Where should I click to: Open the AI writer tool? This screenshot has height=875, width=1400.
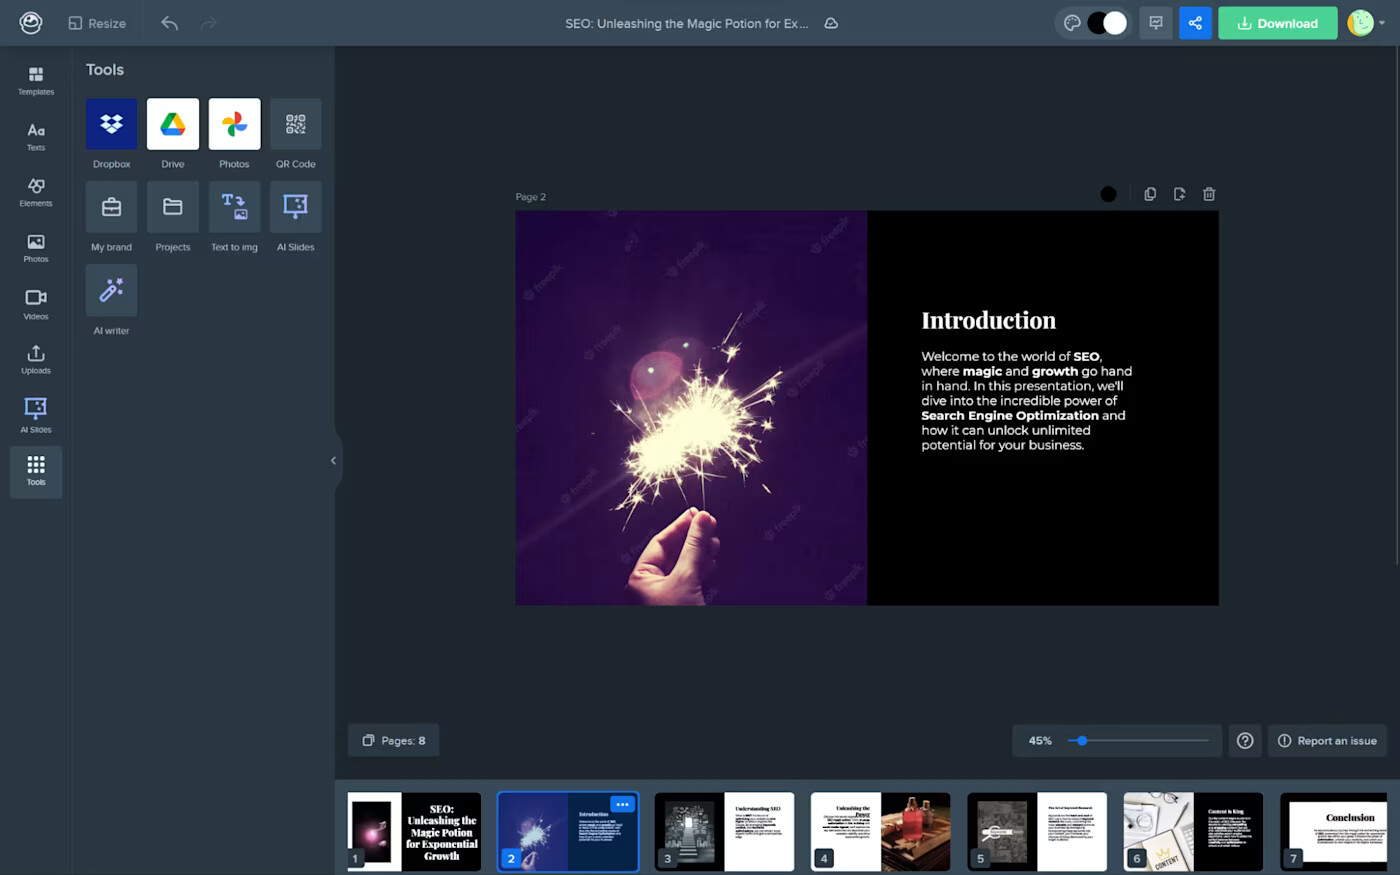111,290
